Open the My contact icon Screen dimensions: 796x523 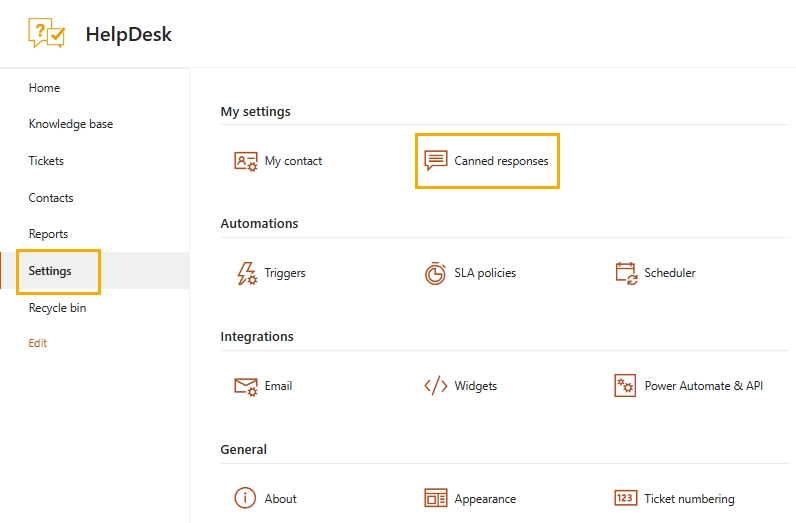[246, 161]
